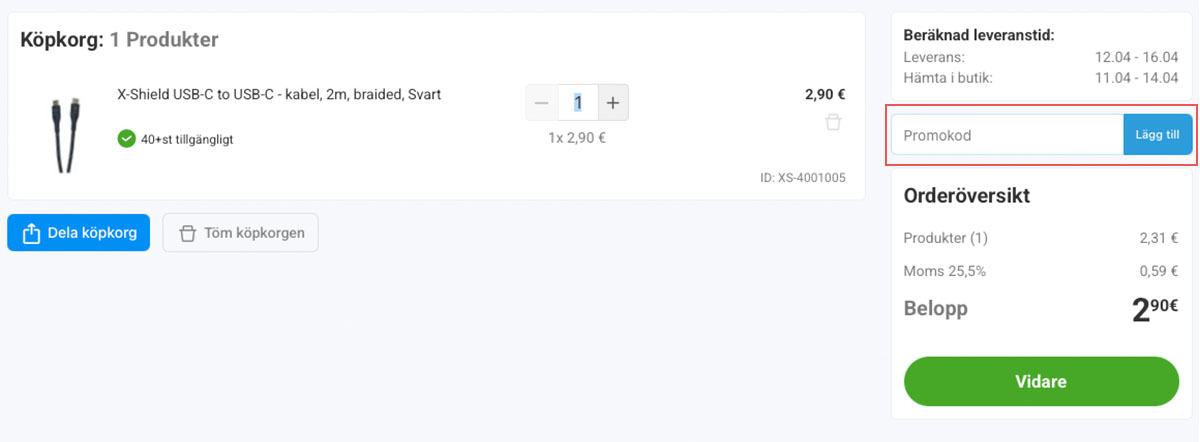Open the X-Shield USB-C cable product link

click(x=279, y=95)
